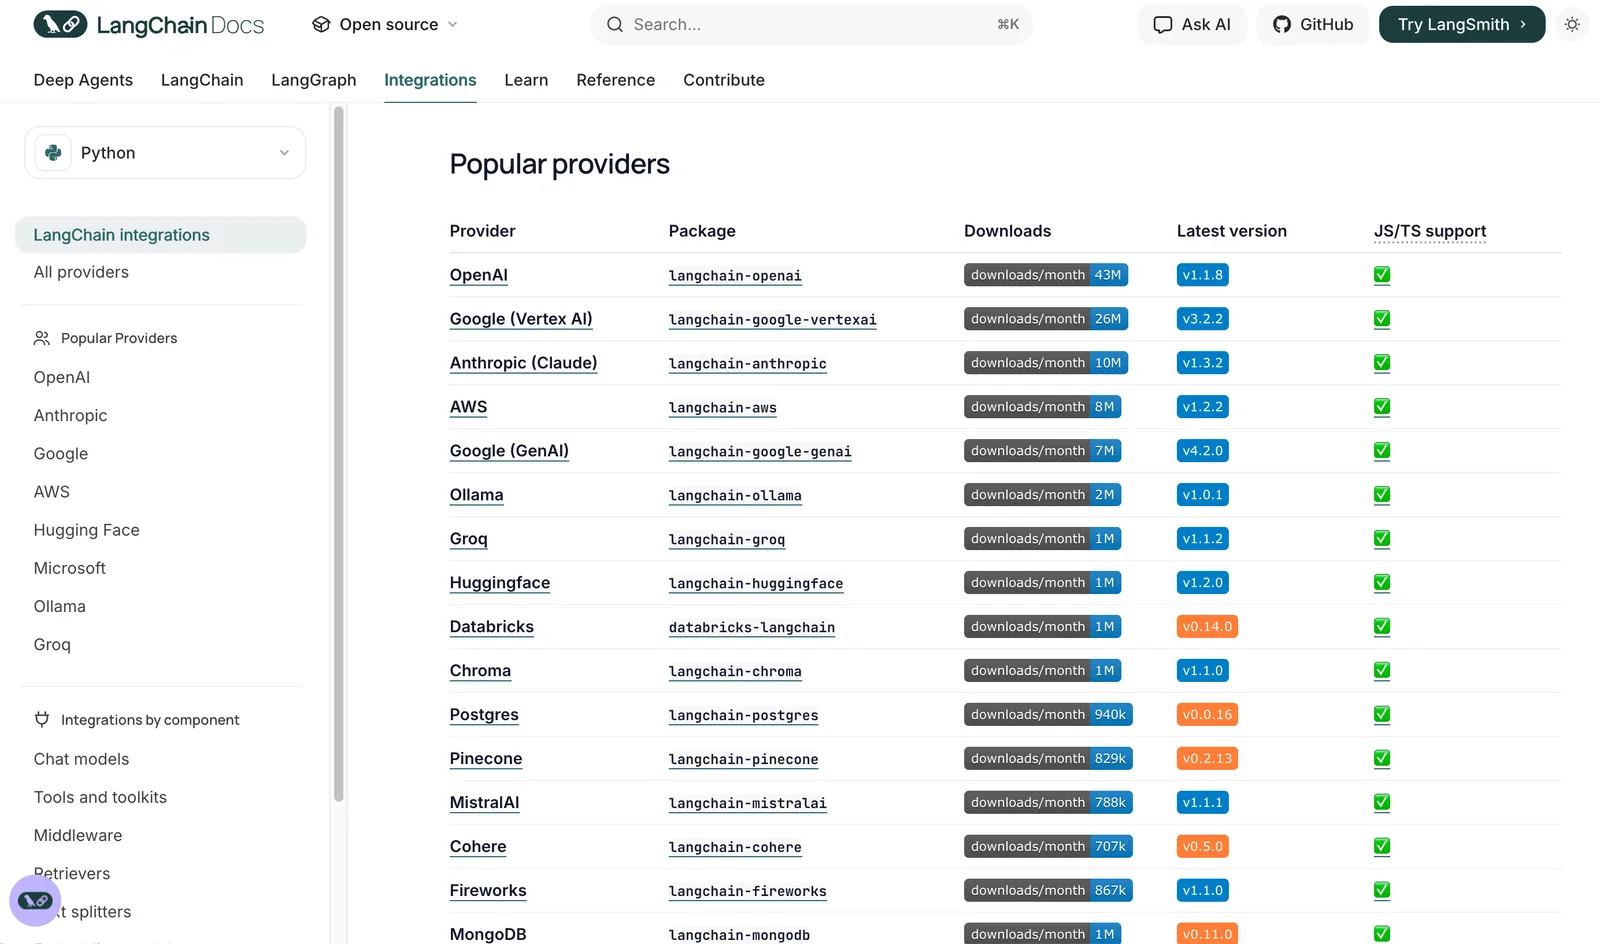Toggle the light/dark theme sun icon

[x=1572, y=25]
